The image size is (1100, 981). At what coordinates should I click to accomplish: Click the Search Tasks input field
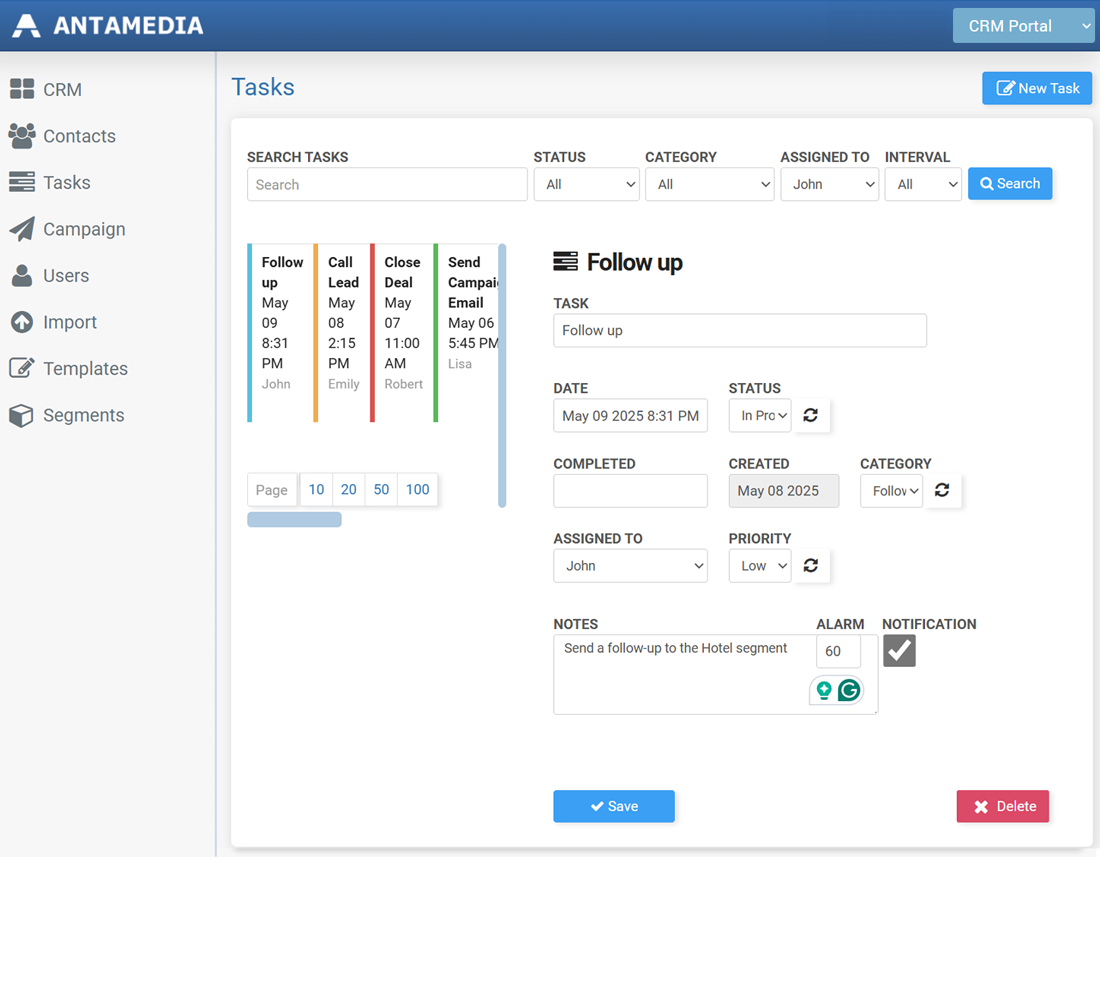(x=387, y=184)
